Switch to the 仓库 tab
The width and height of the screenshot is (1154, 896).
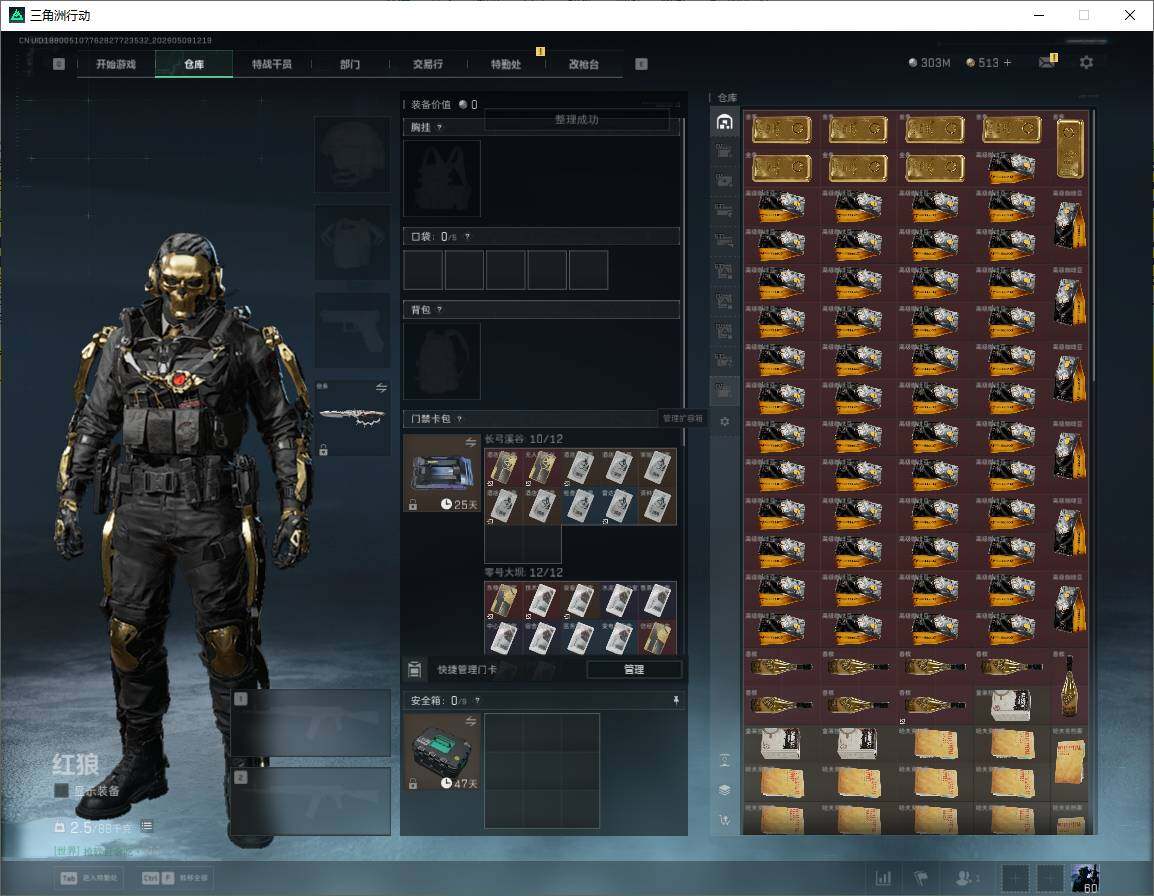[x=194, y=64]
